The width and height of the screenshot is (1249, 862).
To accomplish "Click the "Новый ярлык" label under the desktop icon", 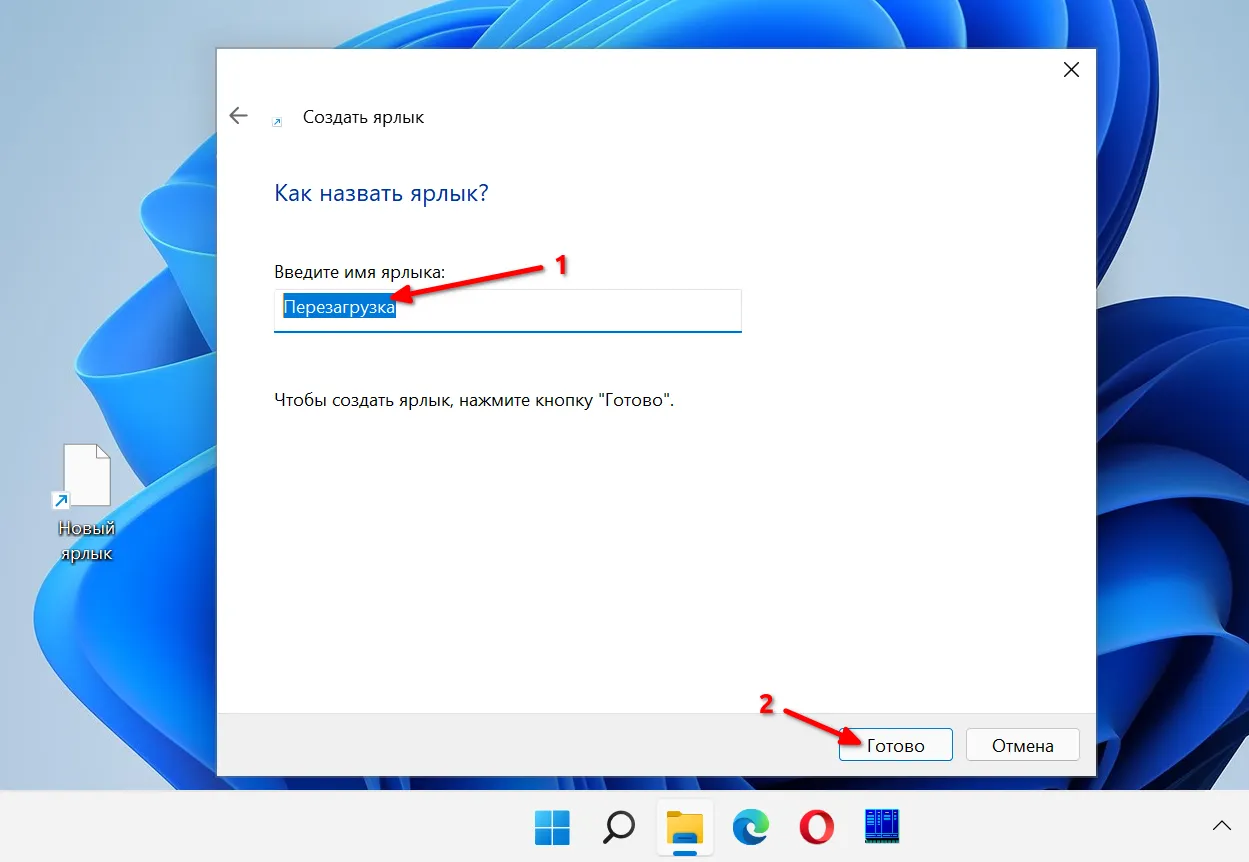I will [x=86, y=541].
